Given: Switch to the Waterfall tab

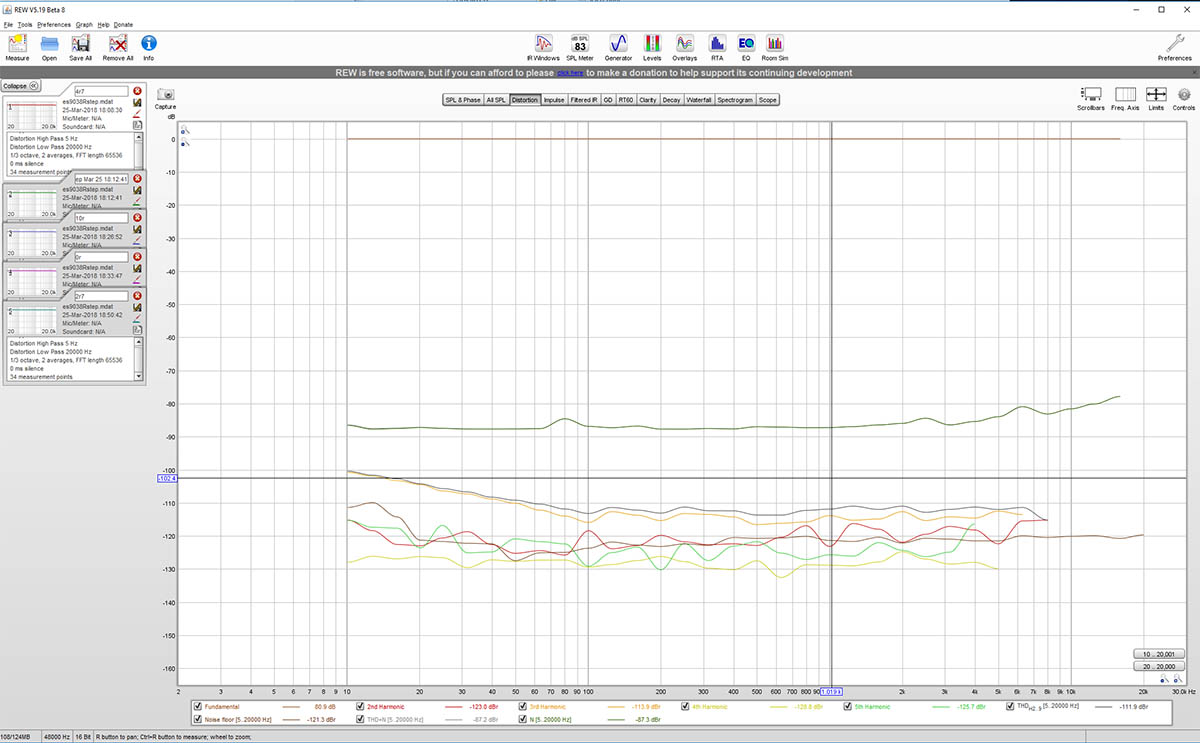Looking at the screenshot, I should [x=699, y=100].
